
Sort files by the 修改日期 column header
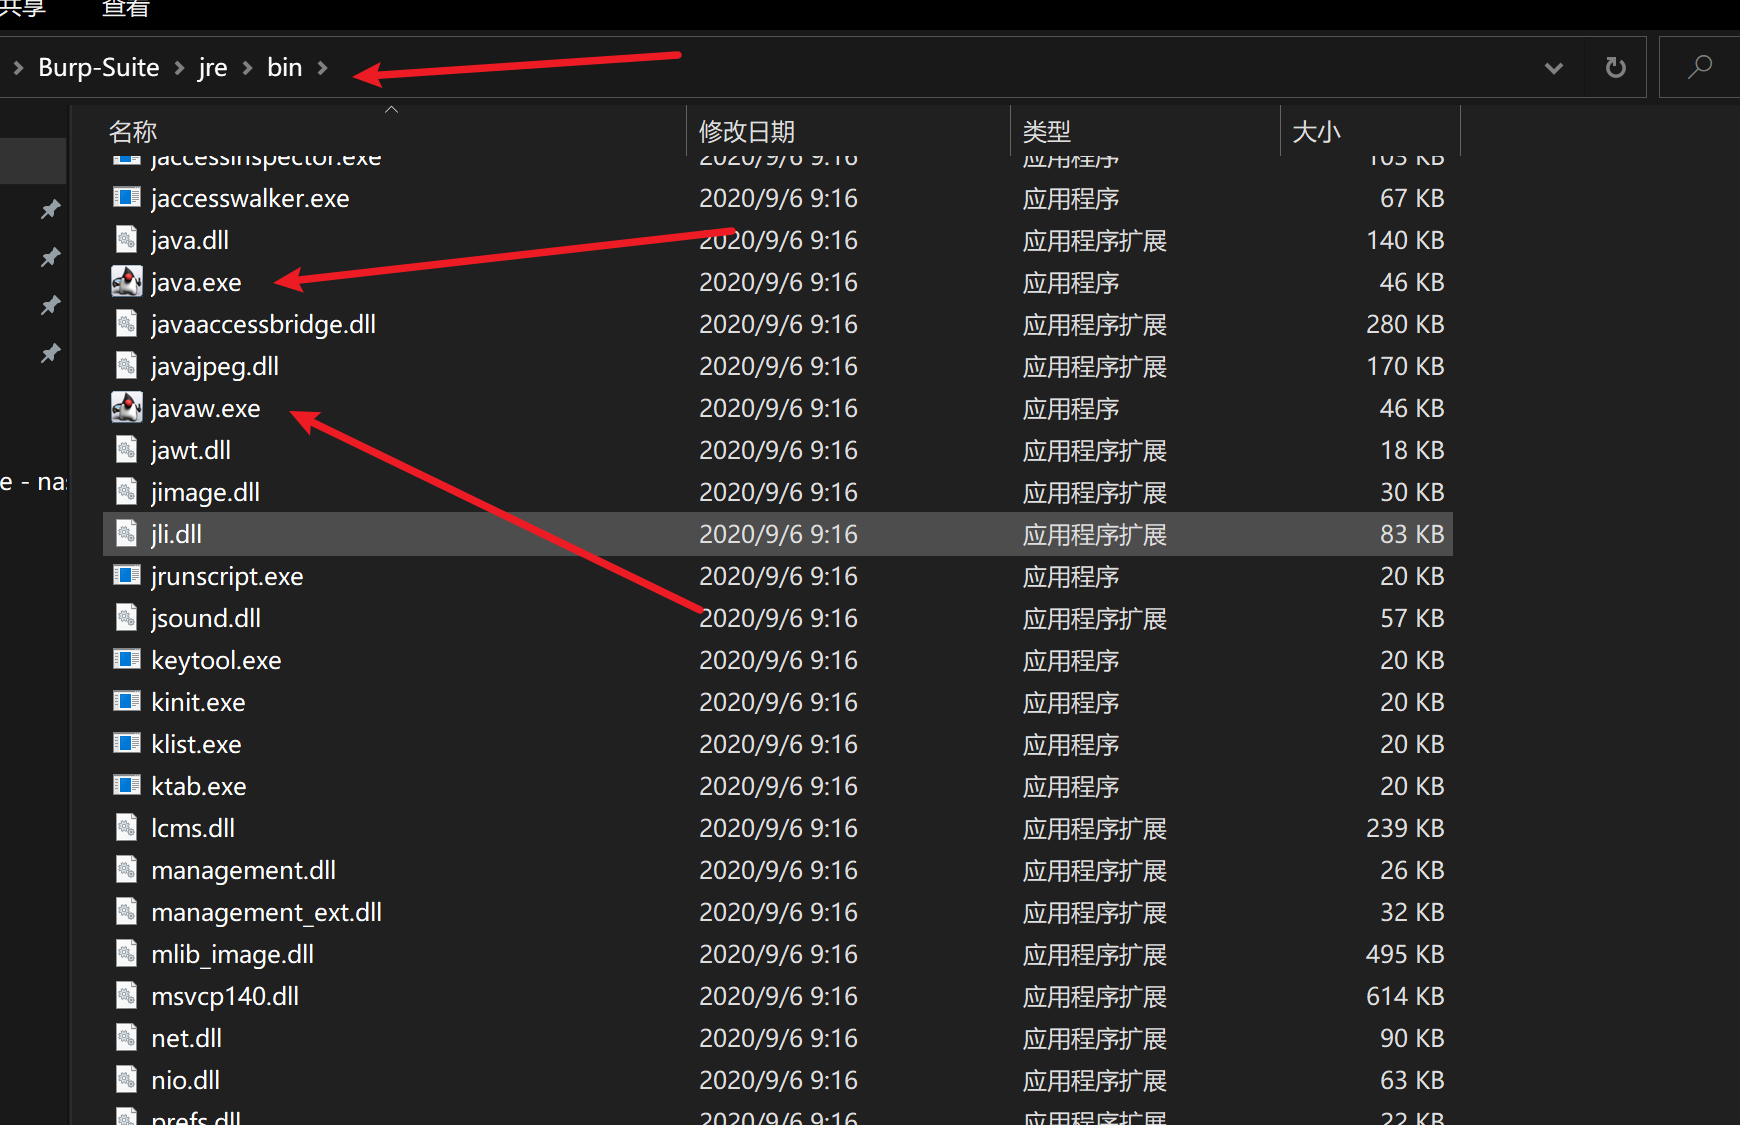click(x=746, y=131)
